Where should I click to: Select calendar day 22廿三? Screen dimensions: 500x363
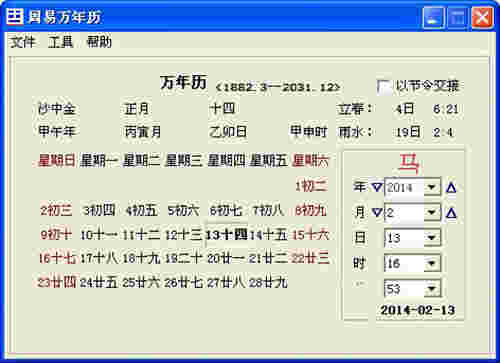click(310, 258)
